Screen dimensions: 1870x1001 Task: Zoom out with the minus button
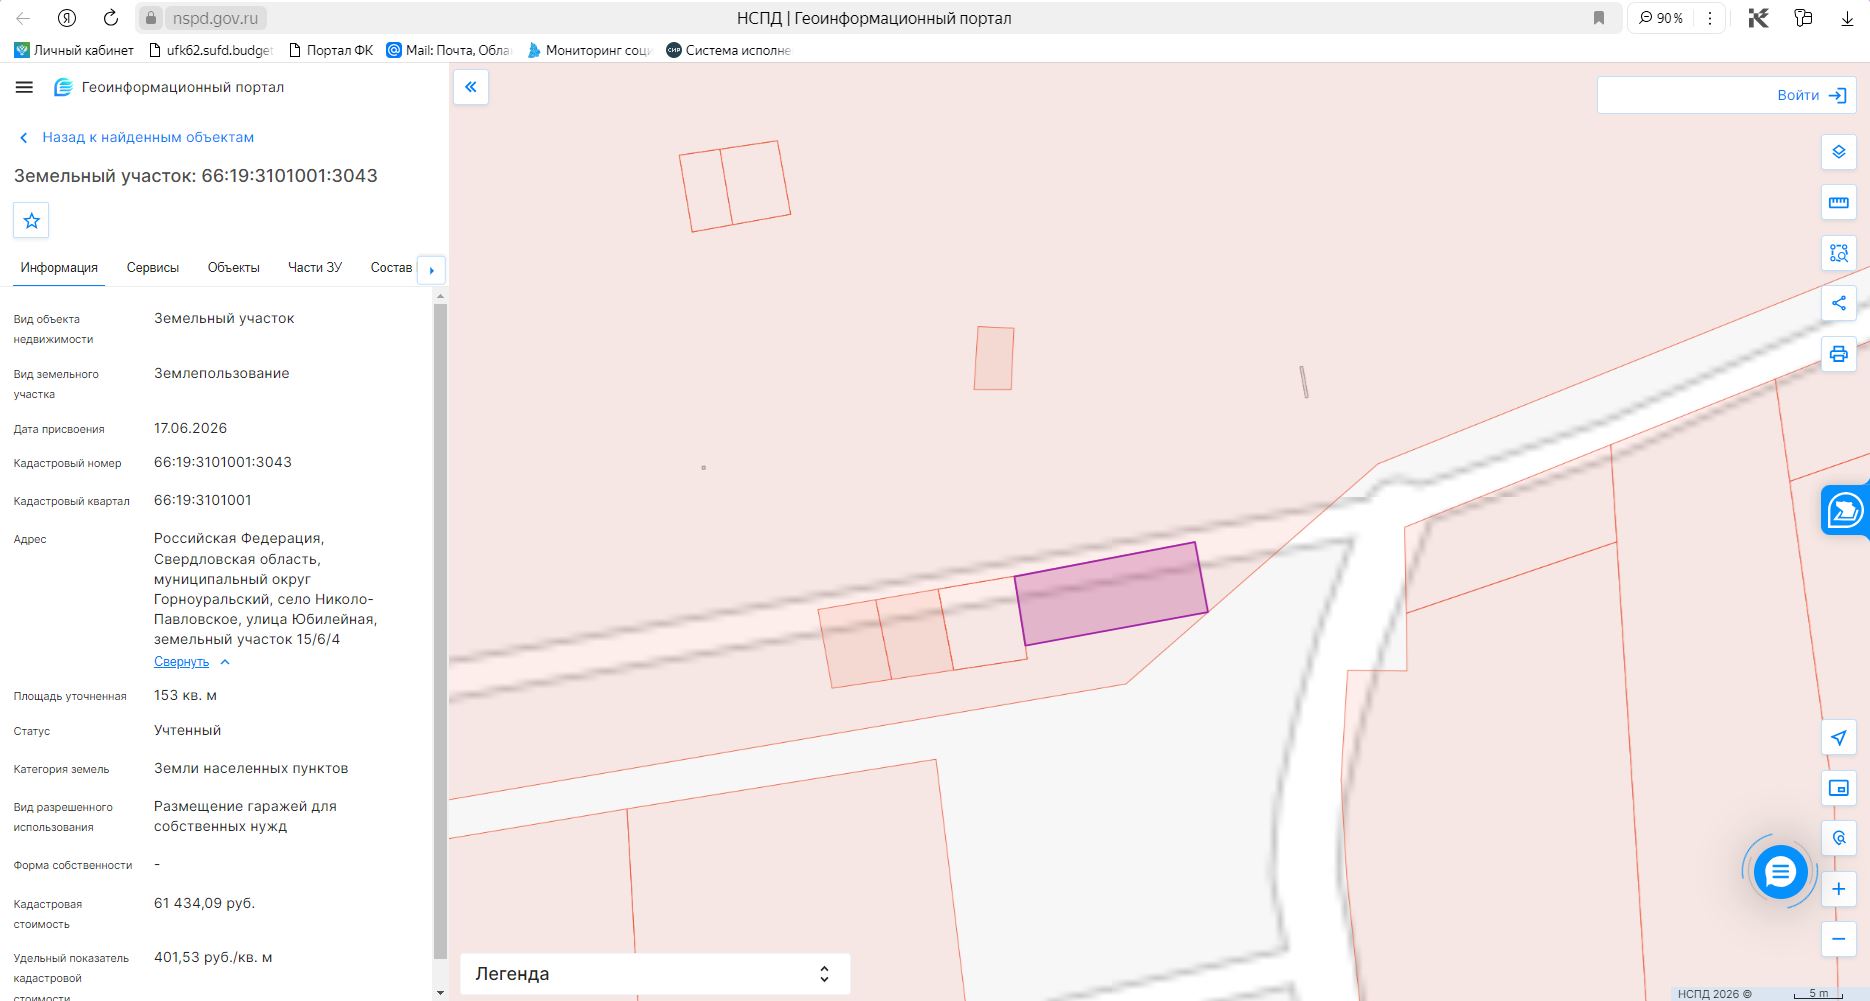(x=1838, y=939)
